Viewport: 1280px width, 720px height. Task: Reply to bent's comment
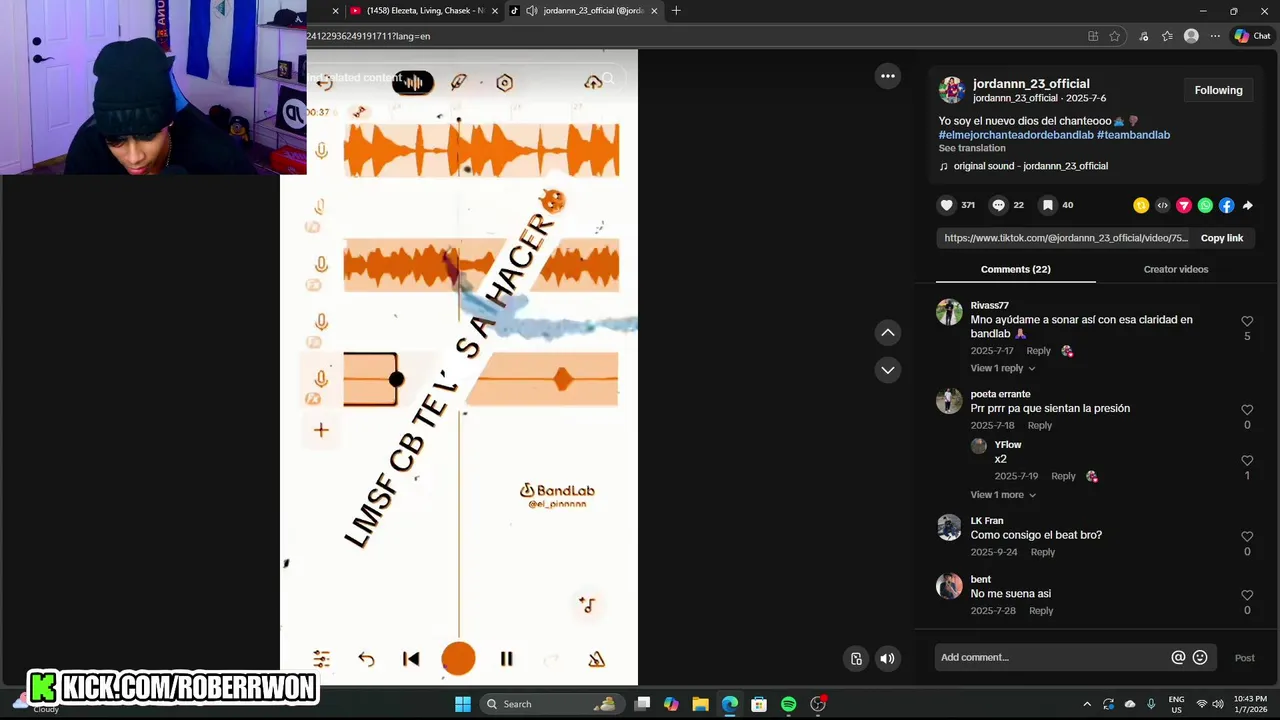[x=1041, y=611]
